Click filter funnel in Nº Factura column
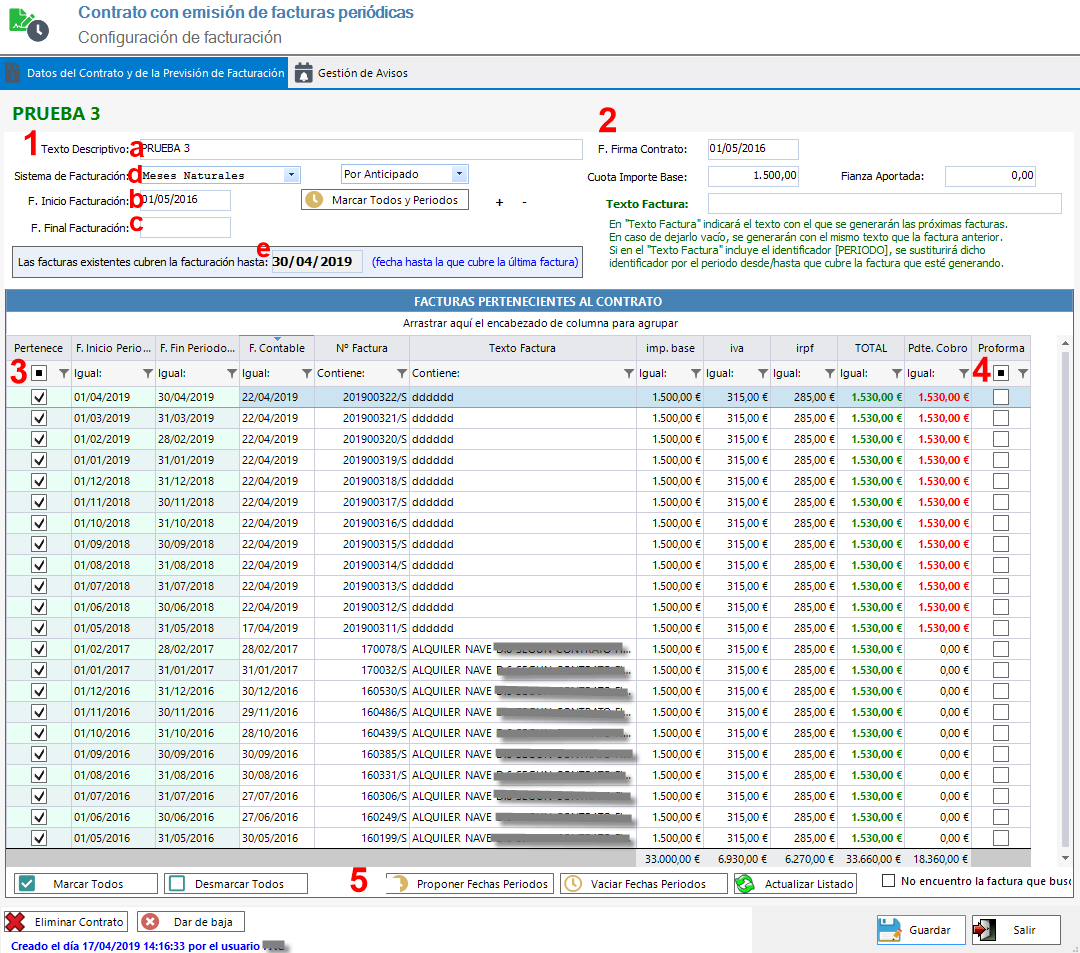Viewport: 1080px width, 953px height. click(402, 373)
